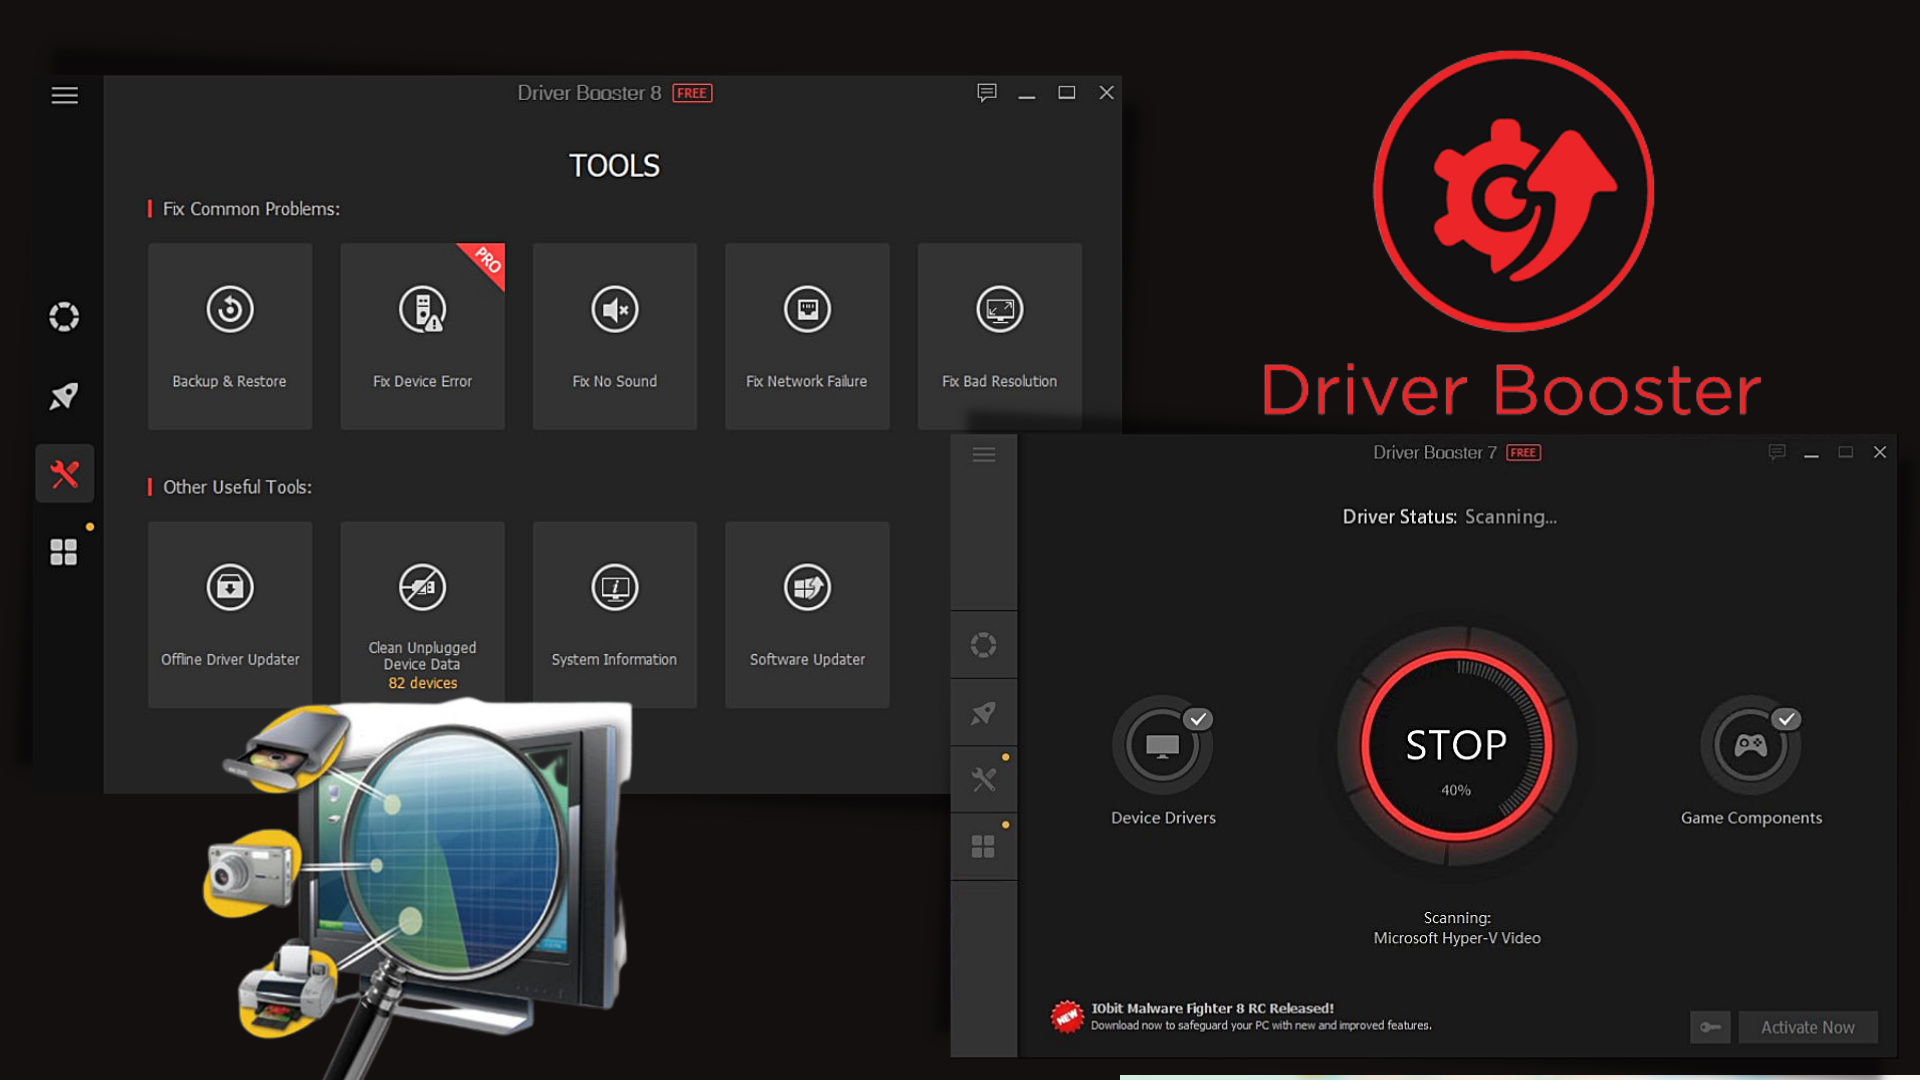Open the System Information tool
Screen dimensions: 1920x1080
(611, 613)
